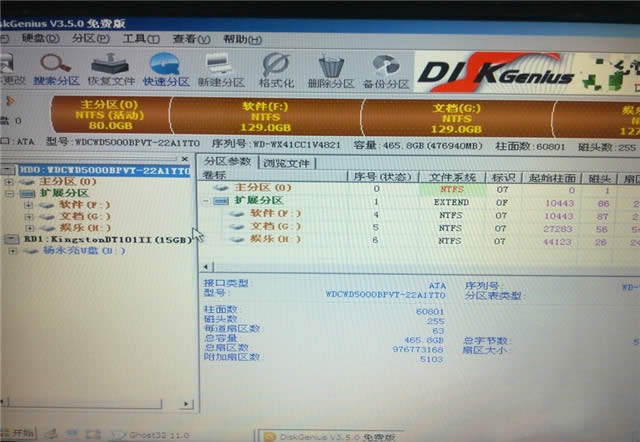Open the 快速分区 (Quick Partition) tool
The height and width of the screenshot is (442, 640).
pos(165,69)
